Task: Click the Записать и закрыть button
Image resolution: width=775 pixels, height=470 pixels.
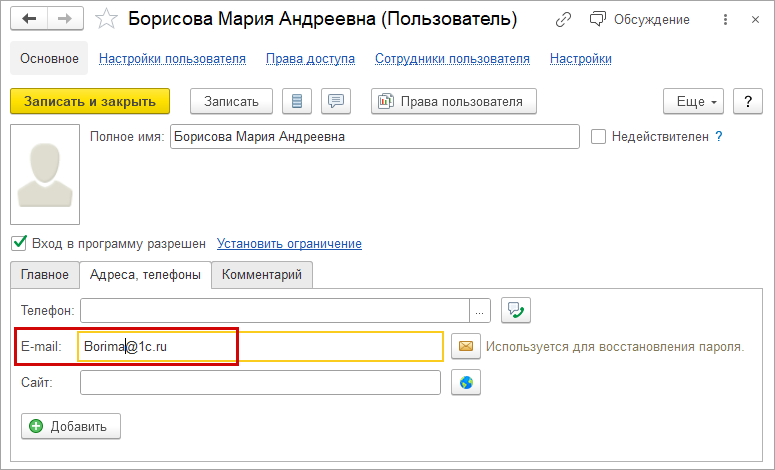Action: pyautogui.click(x=90, y=101)
